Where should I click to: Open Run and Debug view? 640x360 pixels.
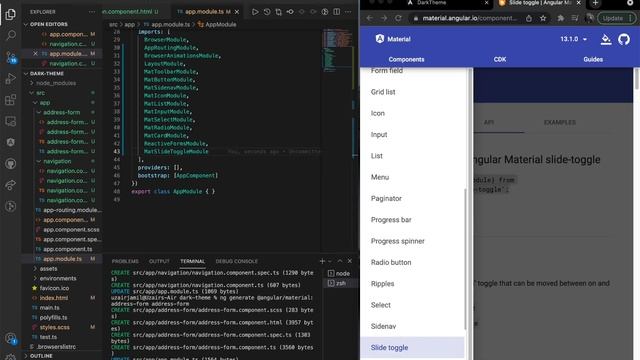11,78
